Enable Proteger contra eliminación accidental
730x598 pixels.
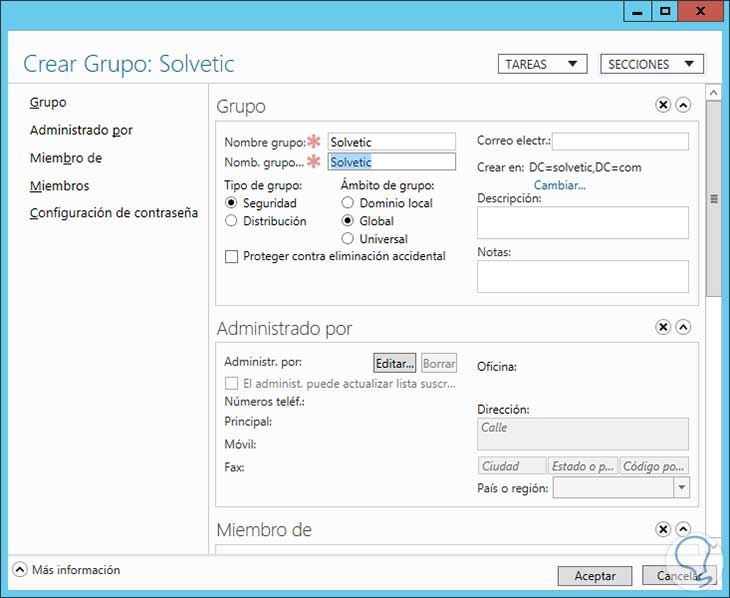click(x=231, y=257)
